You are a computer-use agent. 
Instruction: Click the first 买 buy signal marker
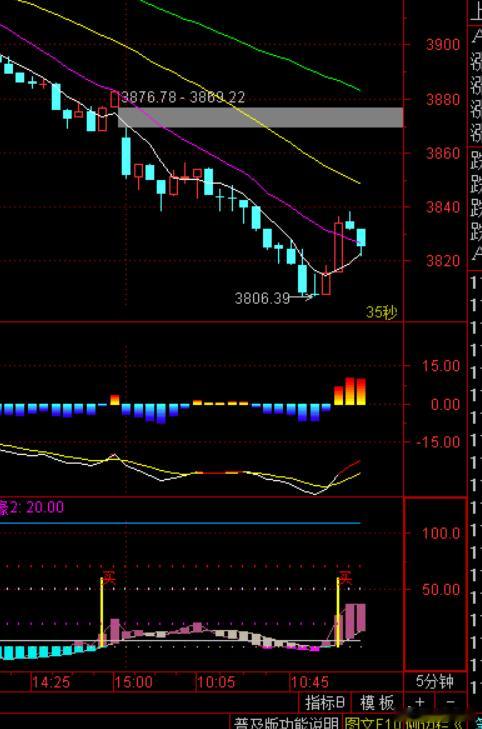[109, 578]
